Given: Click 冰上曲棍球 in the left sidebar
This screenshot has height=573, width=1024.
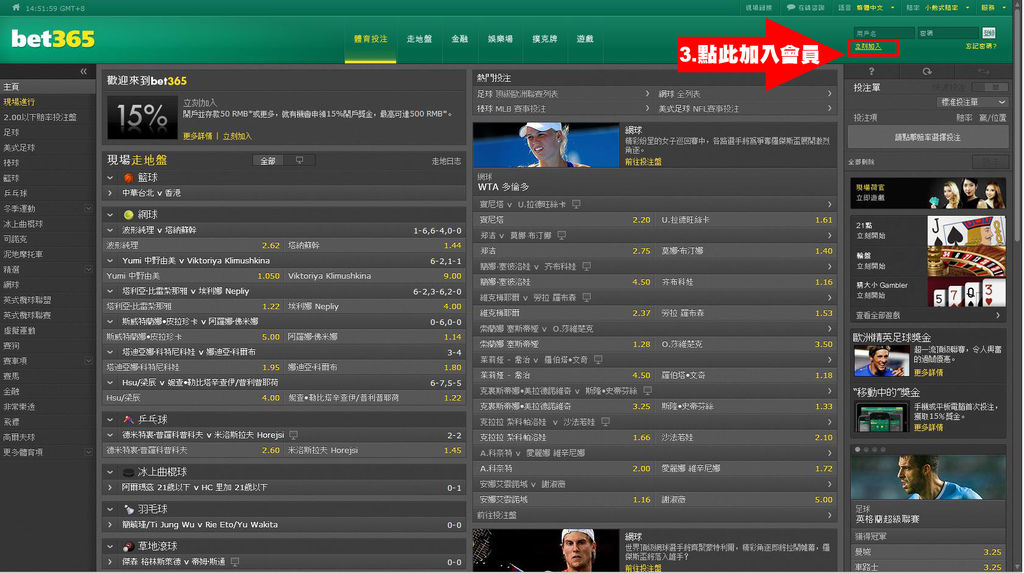Looking at the screenshot, I should [23, 224].
